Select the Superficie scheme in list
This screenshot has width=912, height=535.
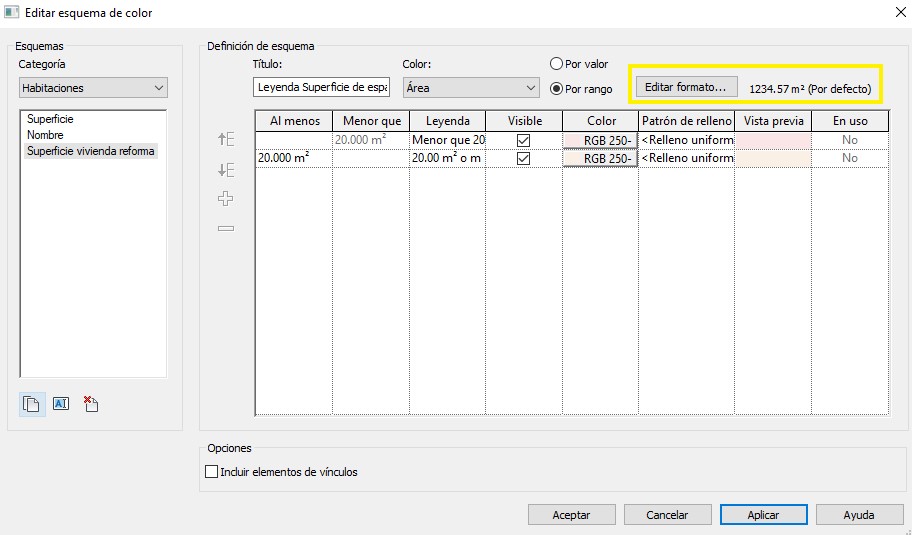point(50,119)
